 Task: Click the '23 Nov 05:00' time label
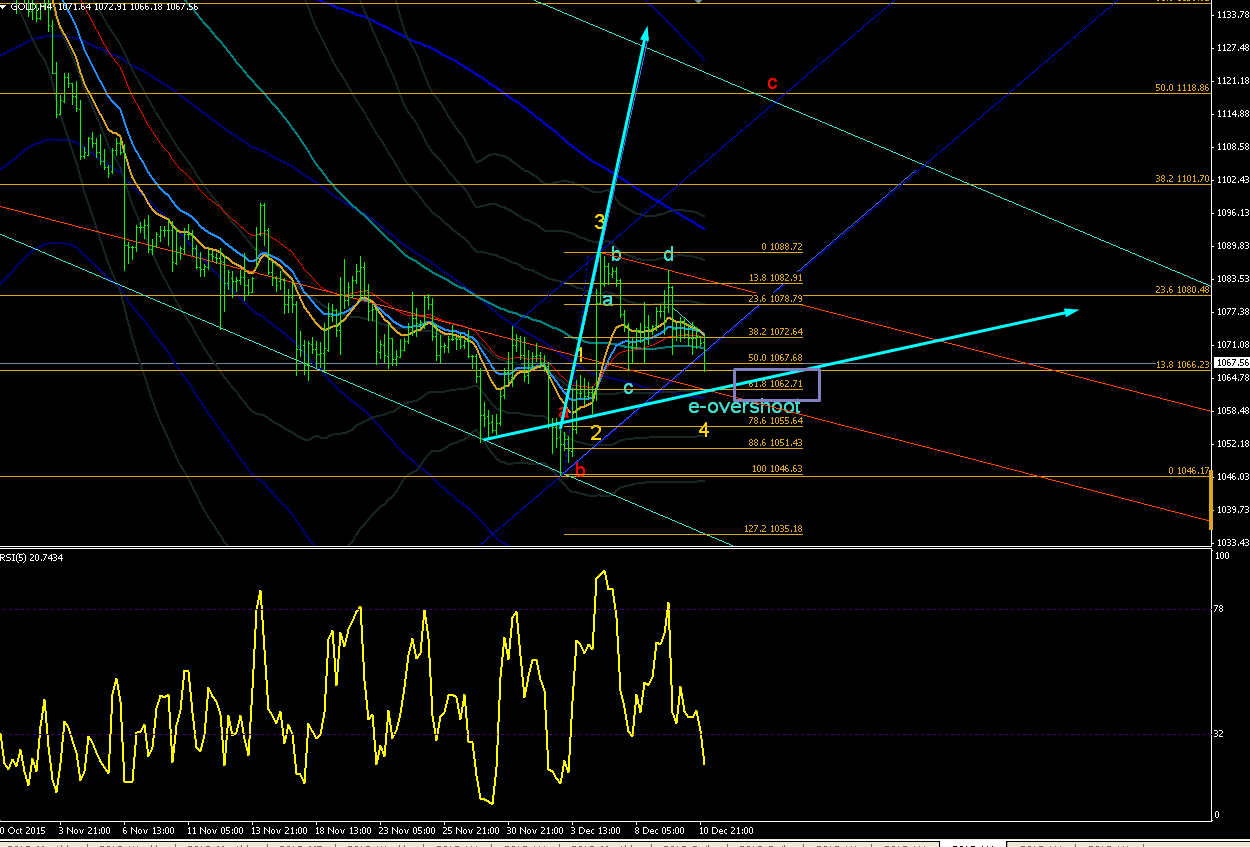coord(407,830)
